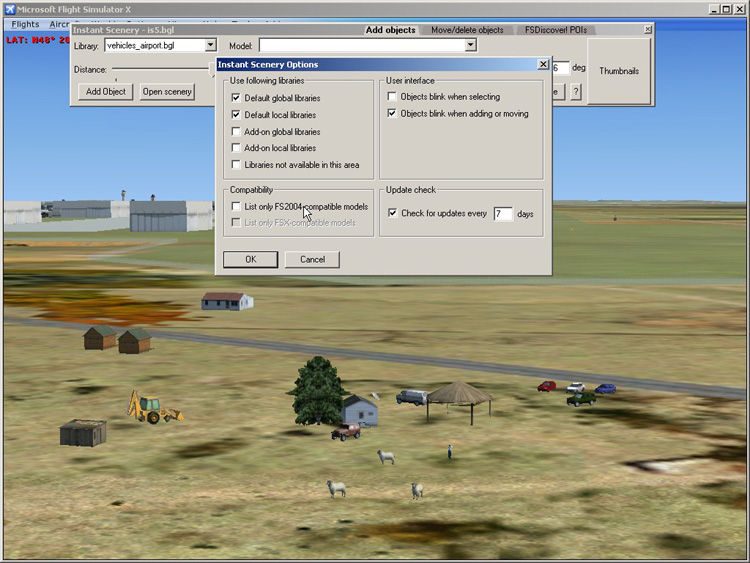Click the Add Object button
Image resolution: width=750 pixels, height=563 pixels.
pos(105,91)
